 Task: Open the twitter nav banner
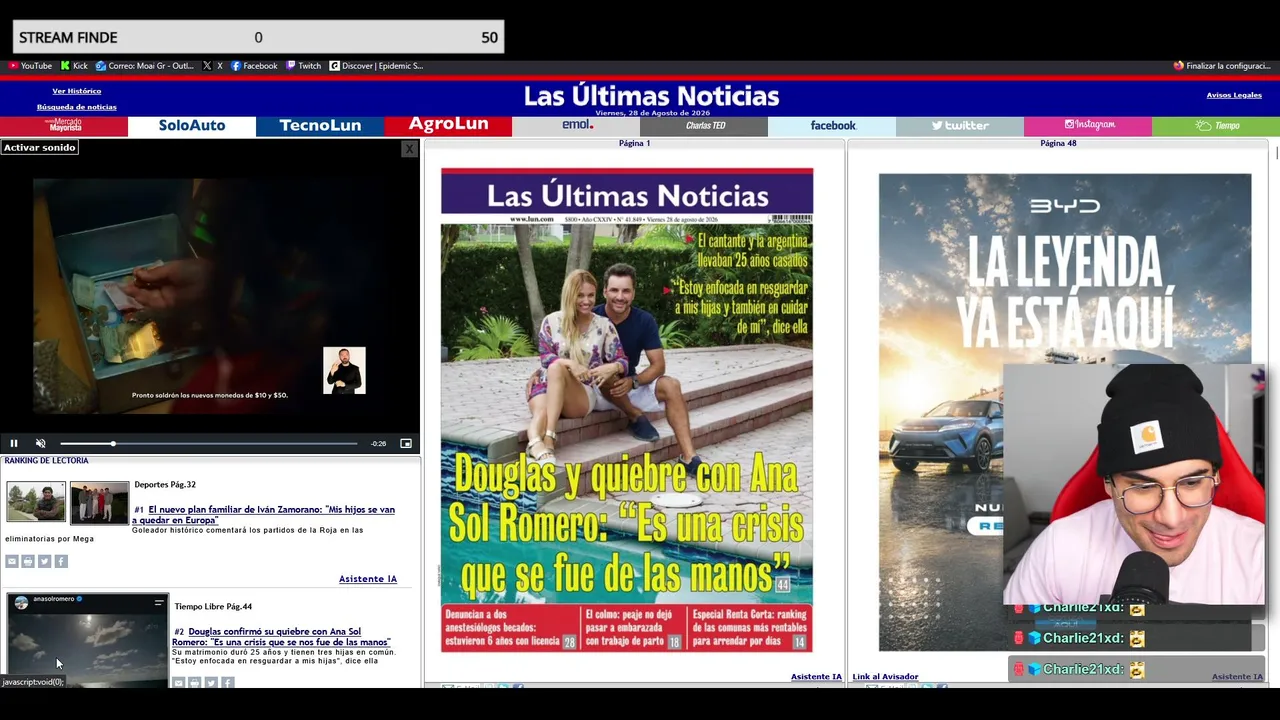960,126
